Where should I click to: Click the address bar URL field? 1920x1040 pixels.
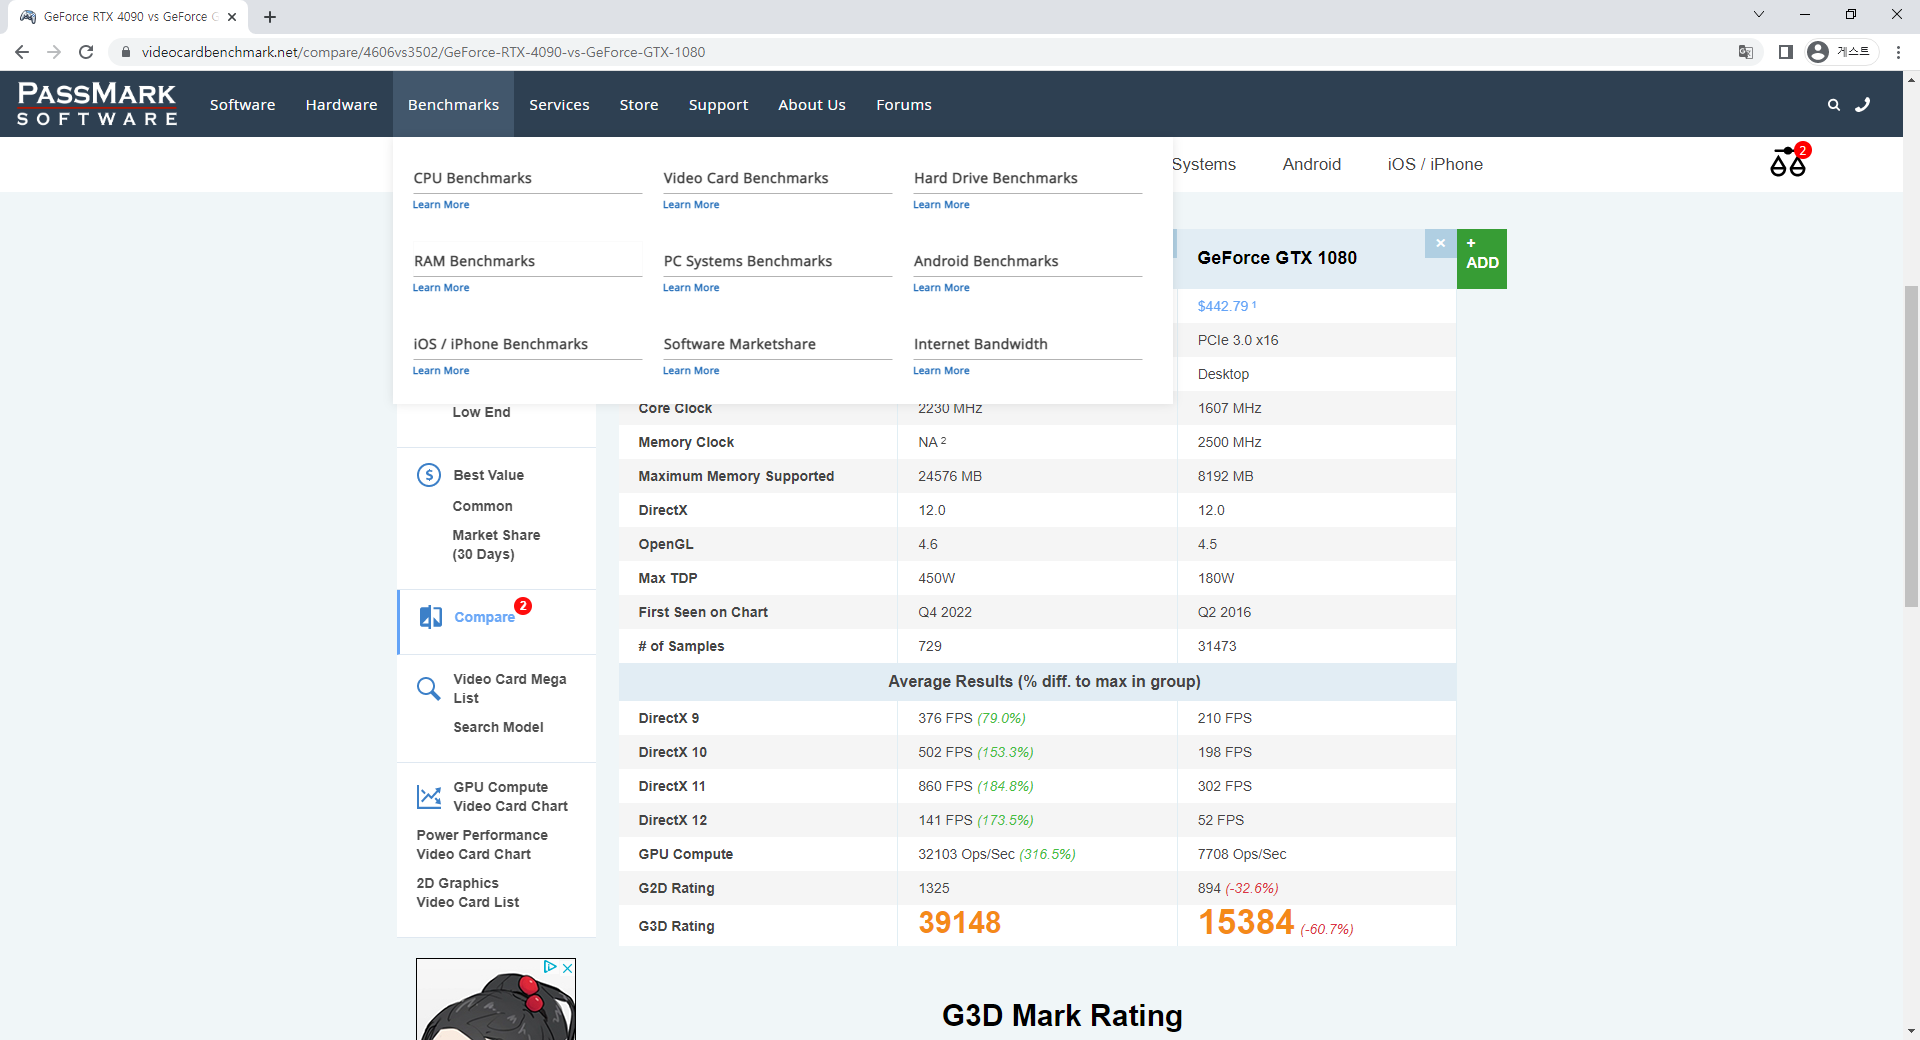click(x=920, y=52)
